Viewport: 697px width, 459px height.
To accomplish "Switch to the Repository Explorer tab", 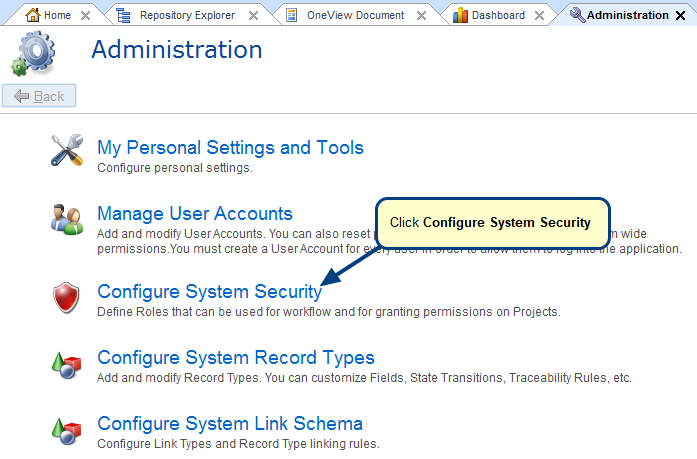I will [187, 16].
